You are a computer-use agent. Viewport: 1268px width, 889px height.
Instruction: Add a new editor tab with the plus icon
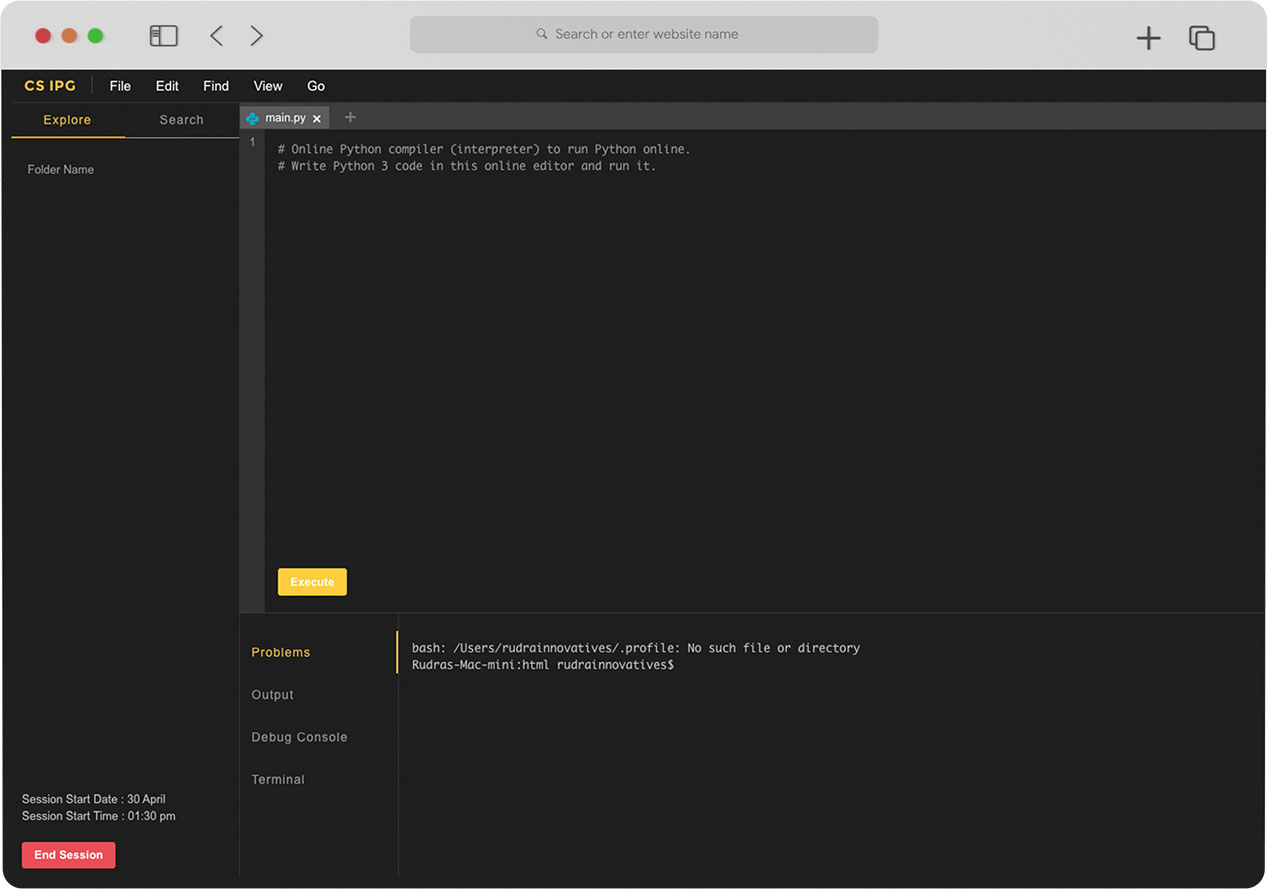tap(350, 117)
